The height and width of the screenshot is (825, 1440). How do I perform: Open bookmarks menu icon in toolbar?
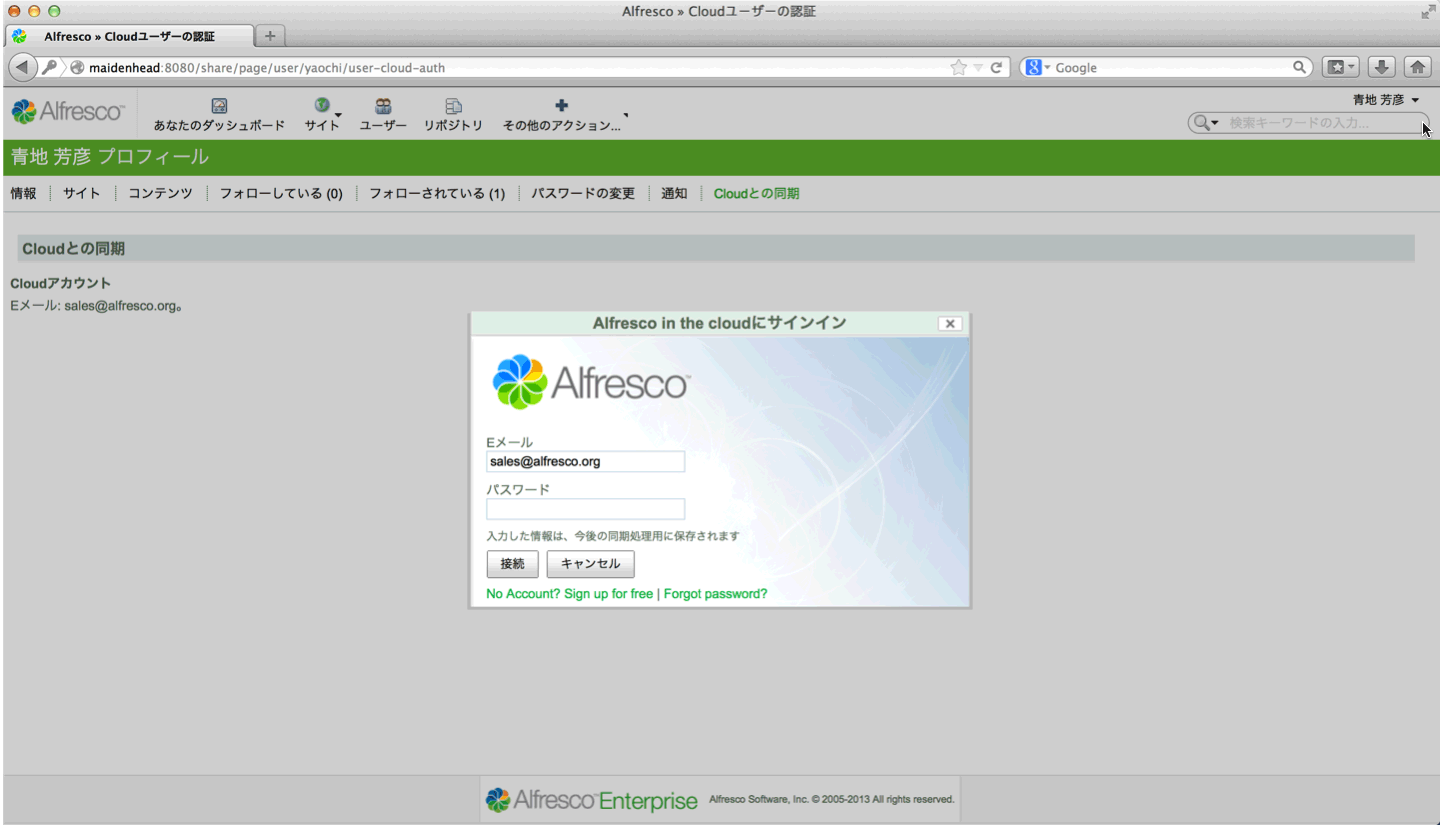[x=1340, y=67]
